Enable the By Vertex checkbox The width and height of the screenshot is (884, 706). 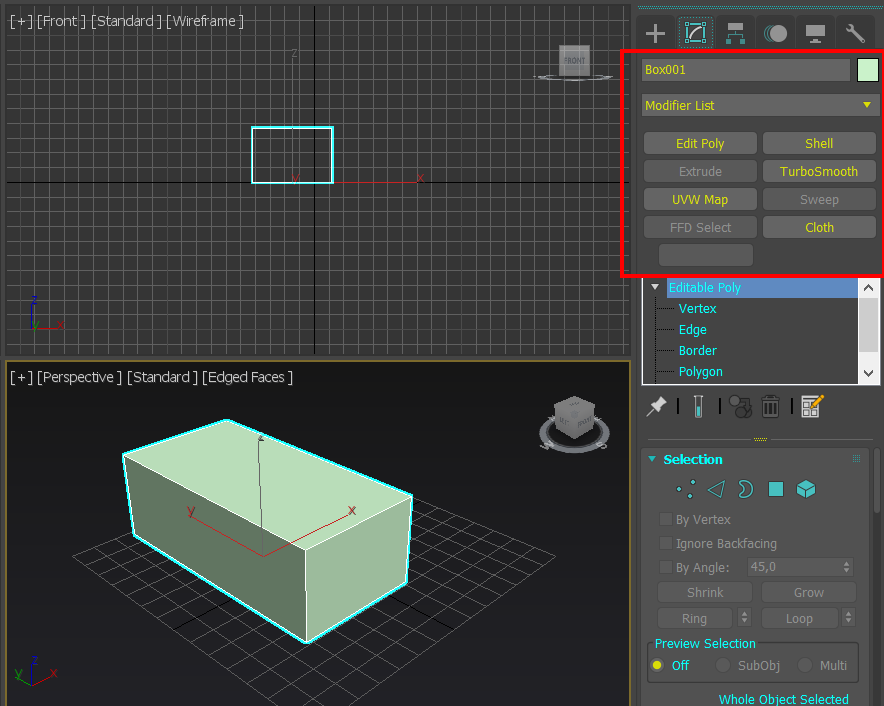666,519
